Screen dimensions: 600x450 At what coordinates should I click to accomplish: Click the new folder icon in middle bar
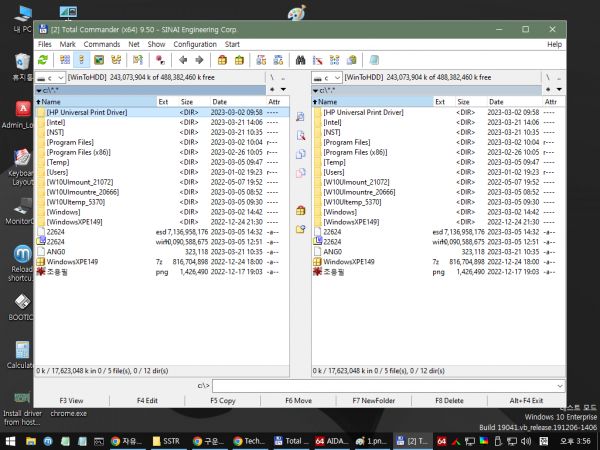(300, 229)
